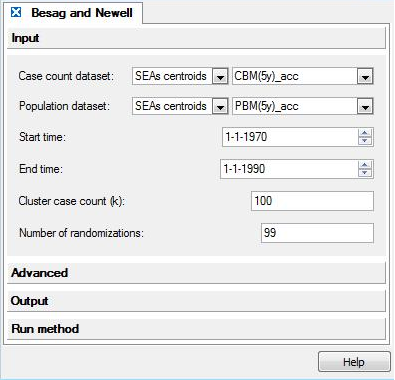This screenshot has height=380, width=395.
Task: Expand the Output section
Action: tap(196, 301)
